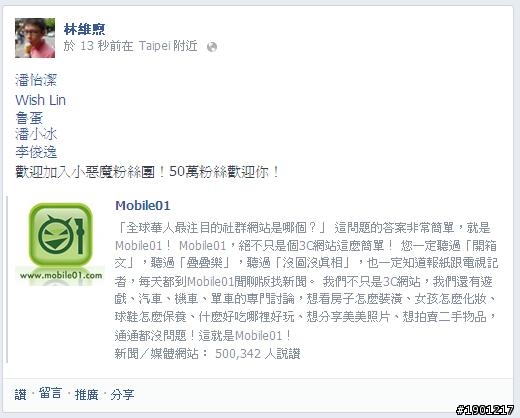
Task: Share the post via 分享
Action: [122, 394]
